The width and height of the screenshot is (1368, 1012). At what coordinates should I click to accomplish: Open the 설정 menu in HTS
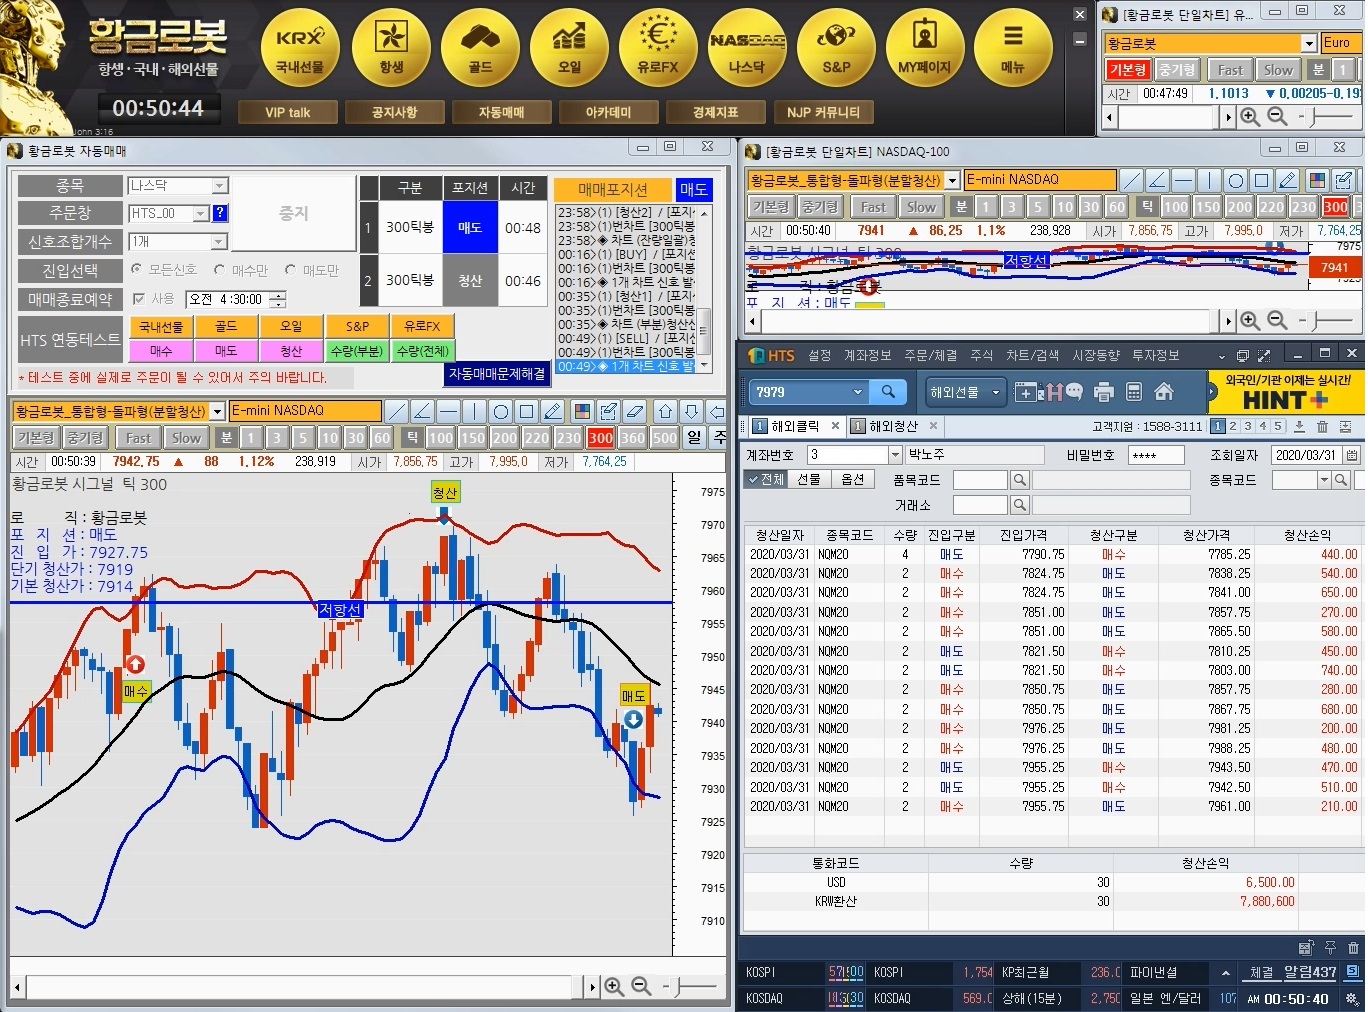pyautogui.click(x=819, y=355)
